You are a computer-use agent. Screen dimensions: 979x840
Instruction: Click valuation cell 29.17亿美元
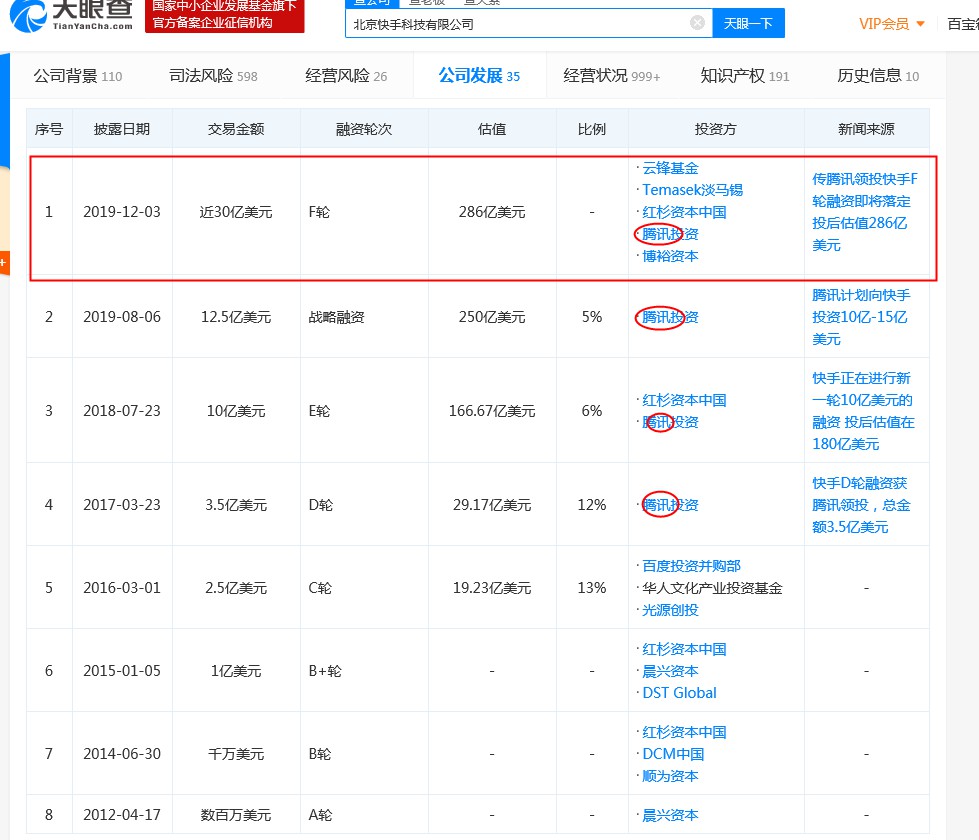(x=492, y=505)
